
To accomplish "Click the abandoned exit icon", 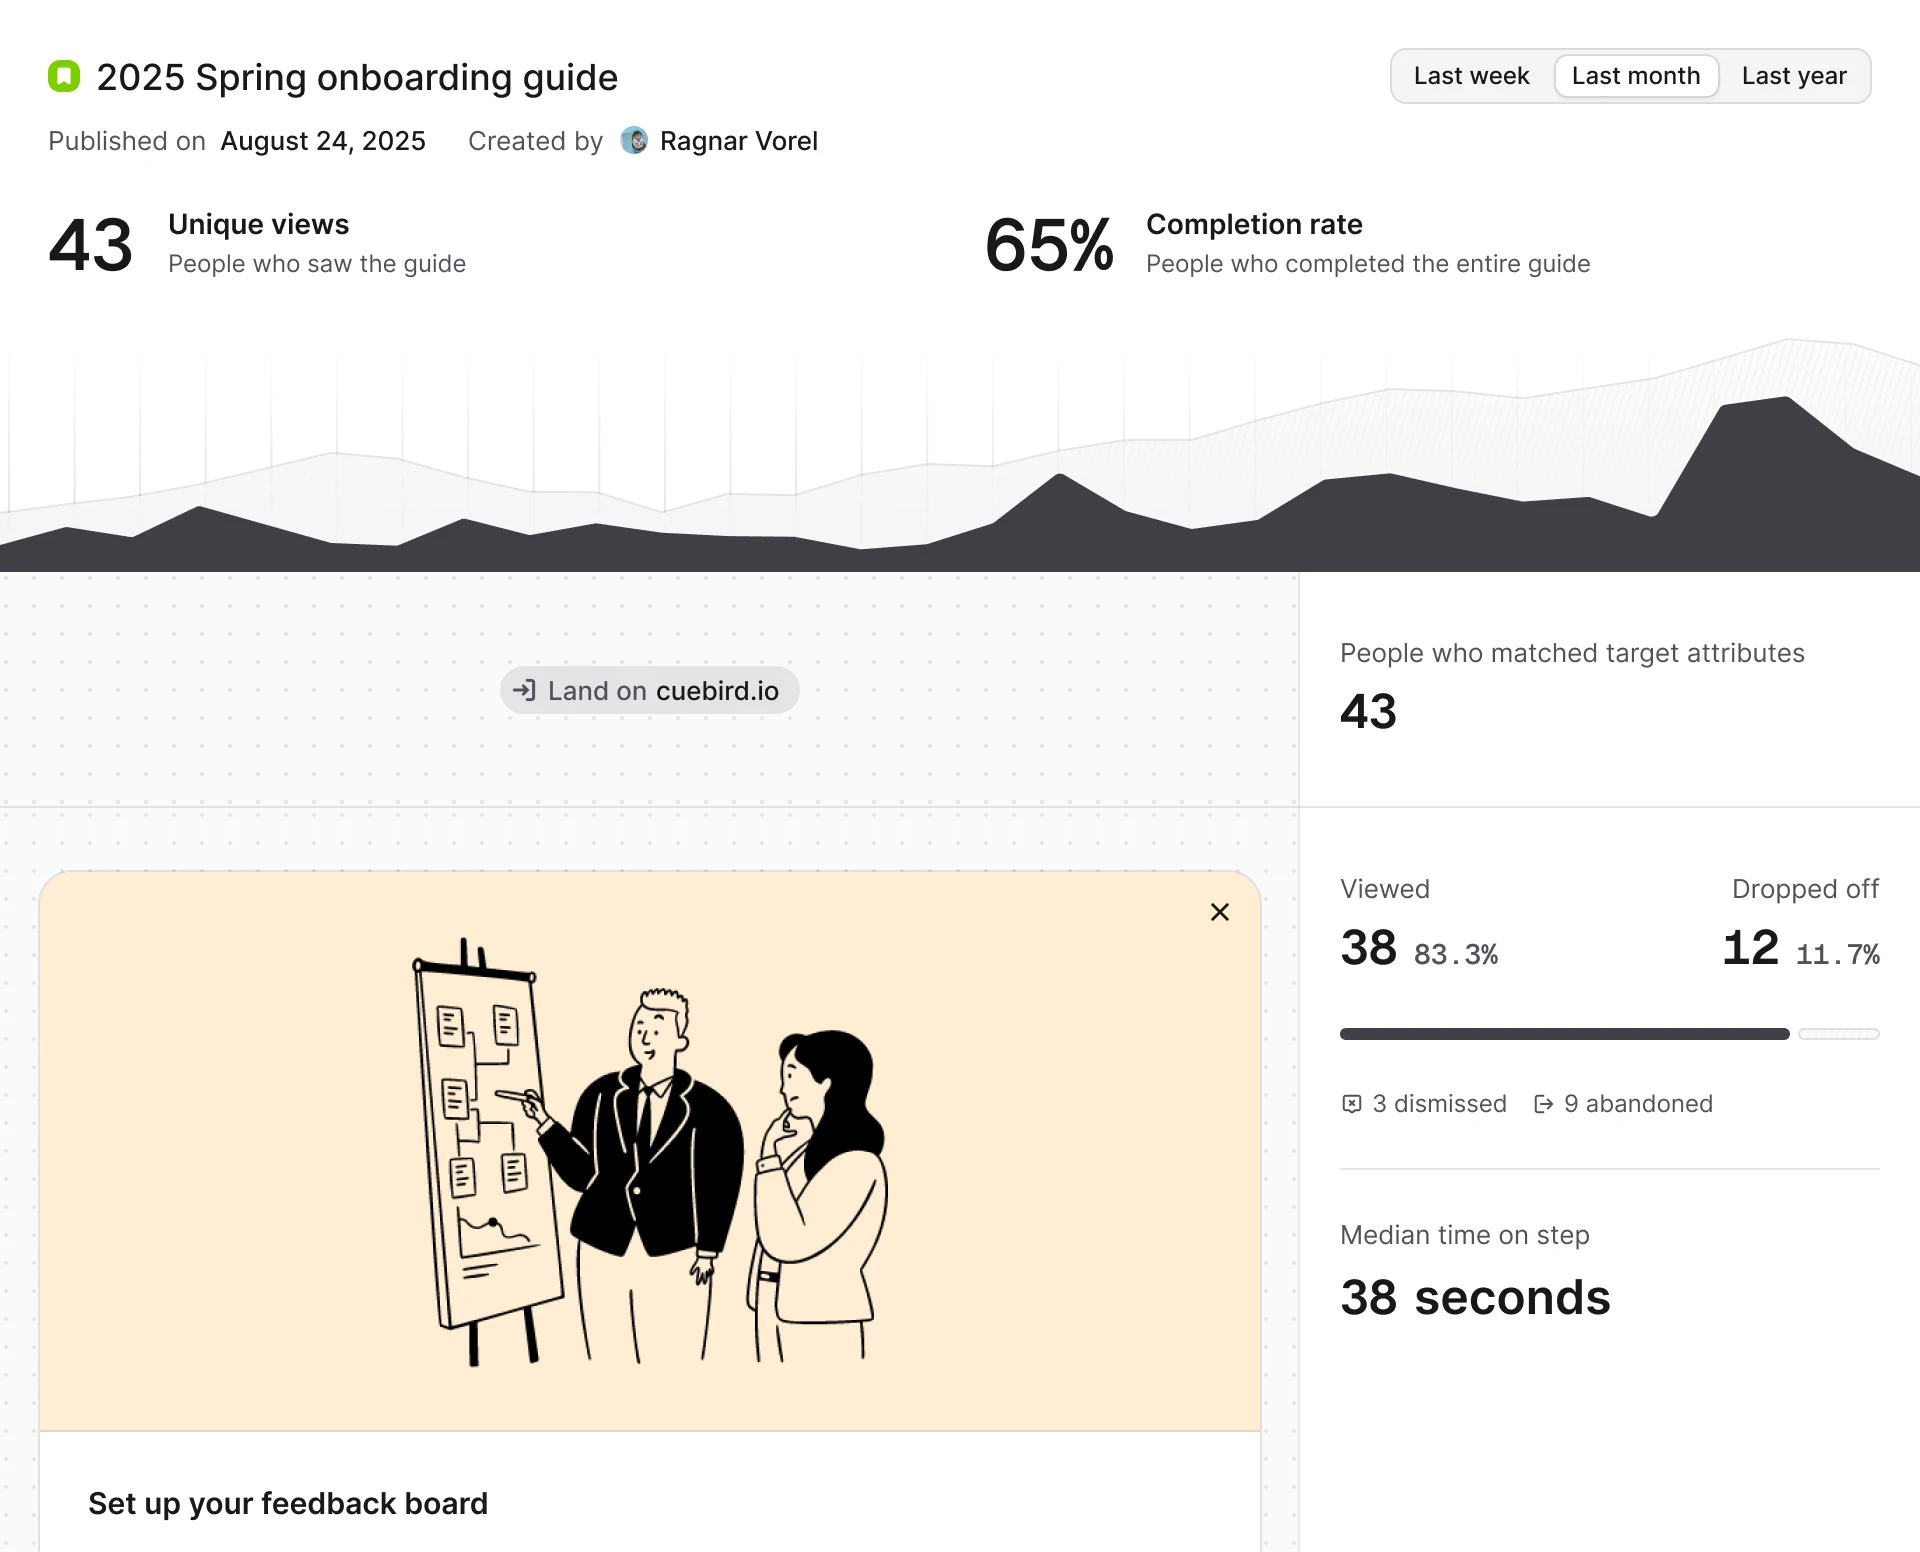I will [x=1544, y=1104].
